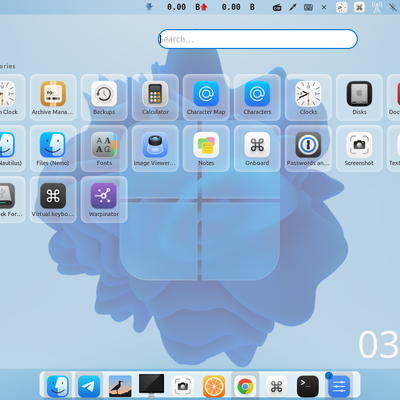Open the Onboard keyboard app in grid
The width and height of the screenshot is (400, 400).
pyautogui.click(x=257, y=148)
